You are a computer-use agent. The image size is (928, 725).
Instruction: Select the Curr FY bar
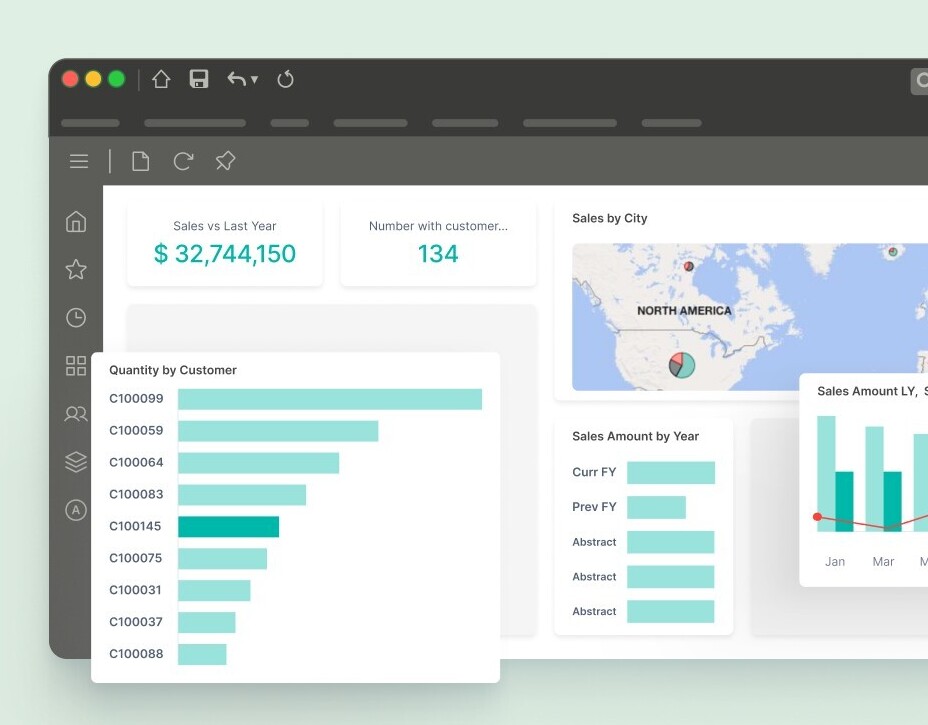click(670, 473)
